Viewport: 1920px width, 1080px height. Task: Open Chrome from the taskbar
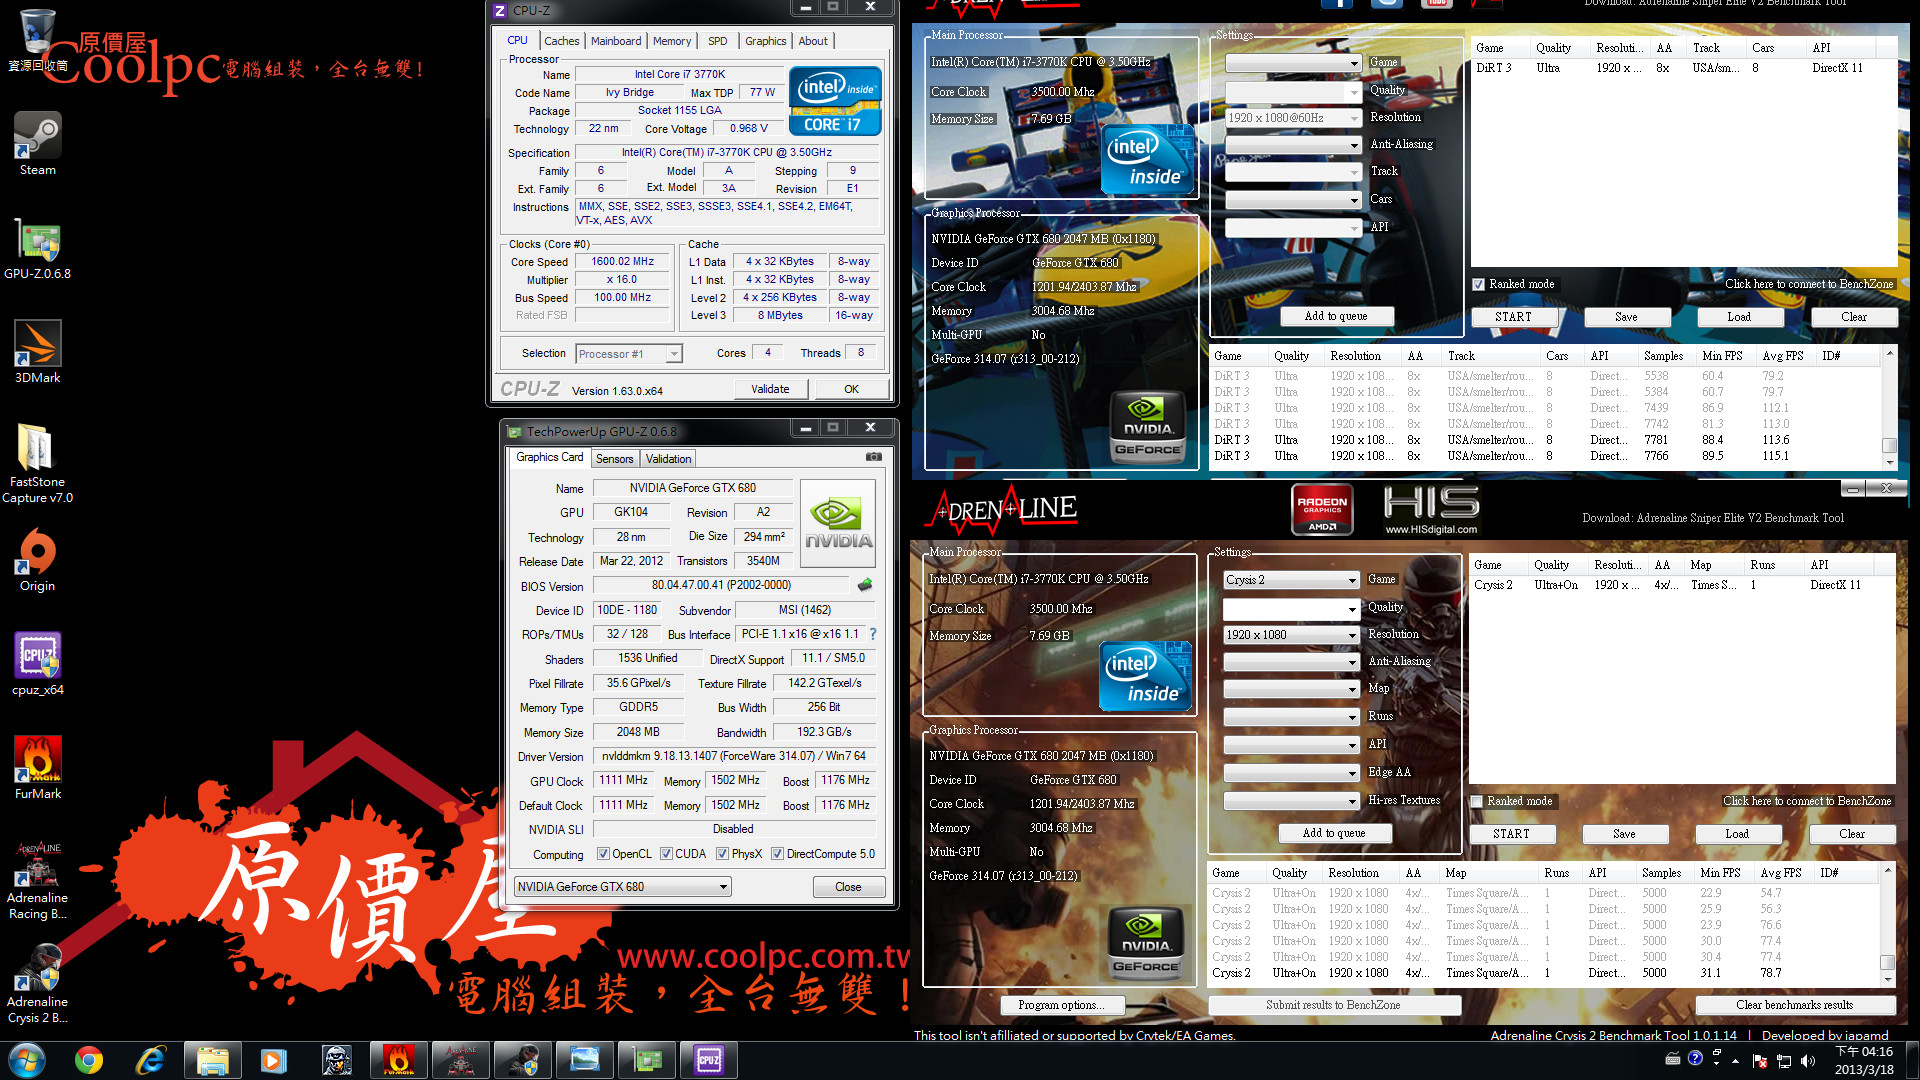point(89,1059)
